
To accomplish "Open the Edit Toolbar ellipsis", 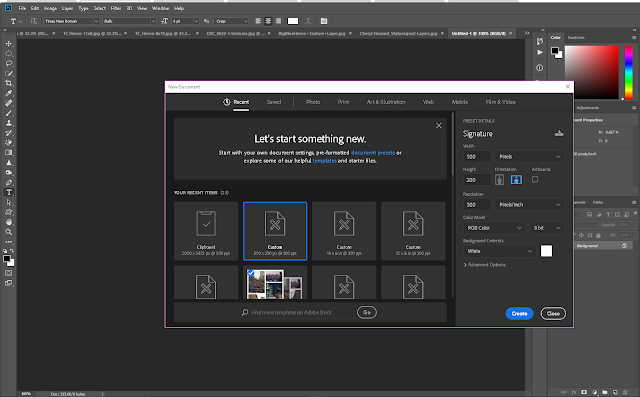I will pos(9,242).
